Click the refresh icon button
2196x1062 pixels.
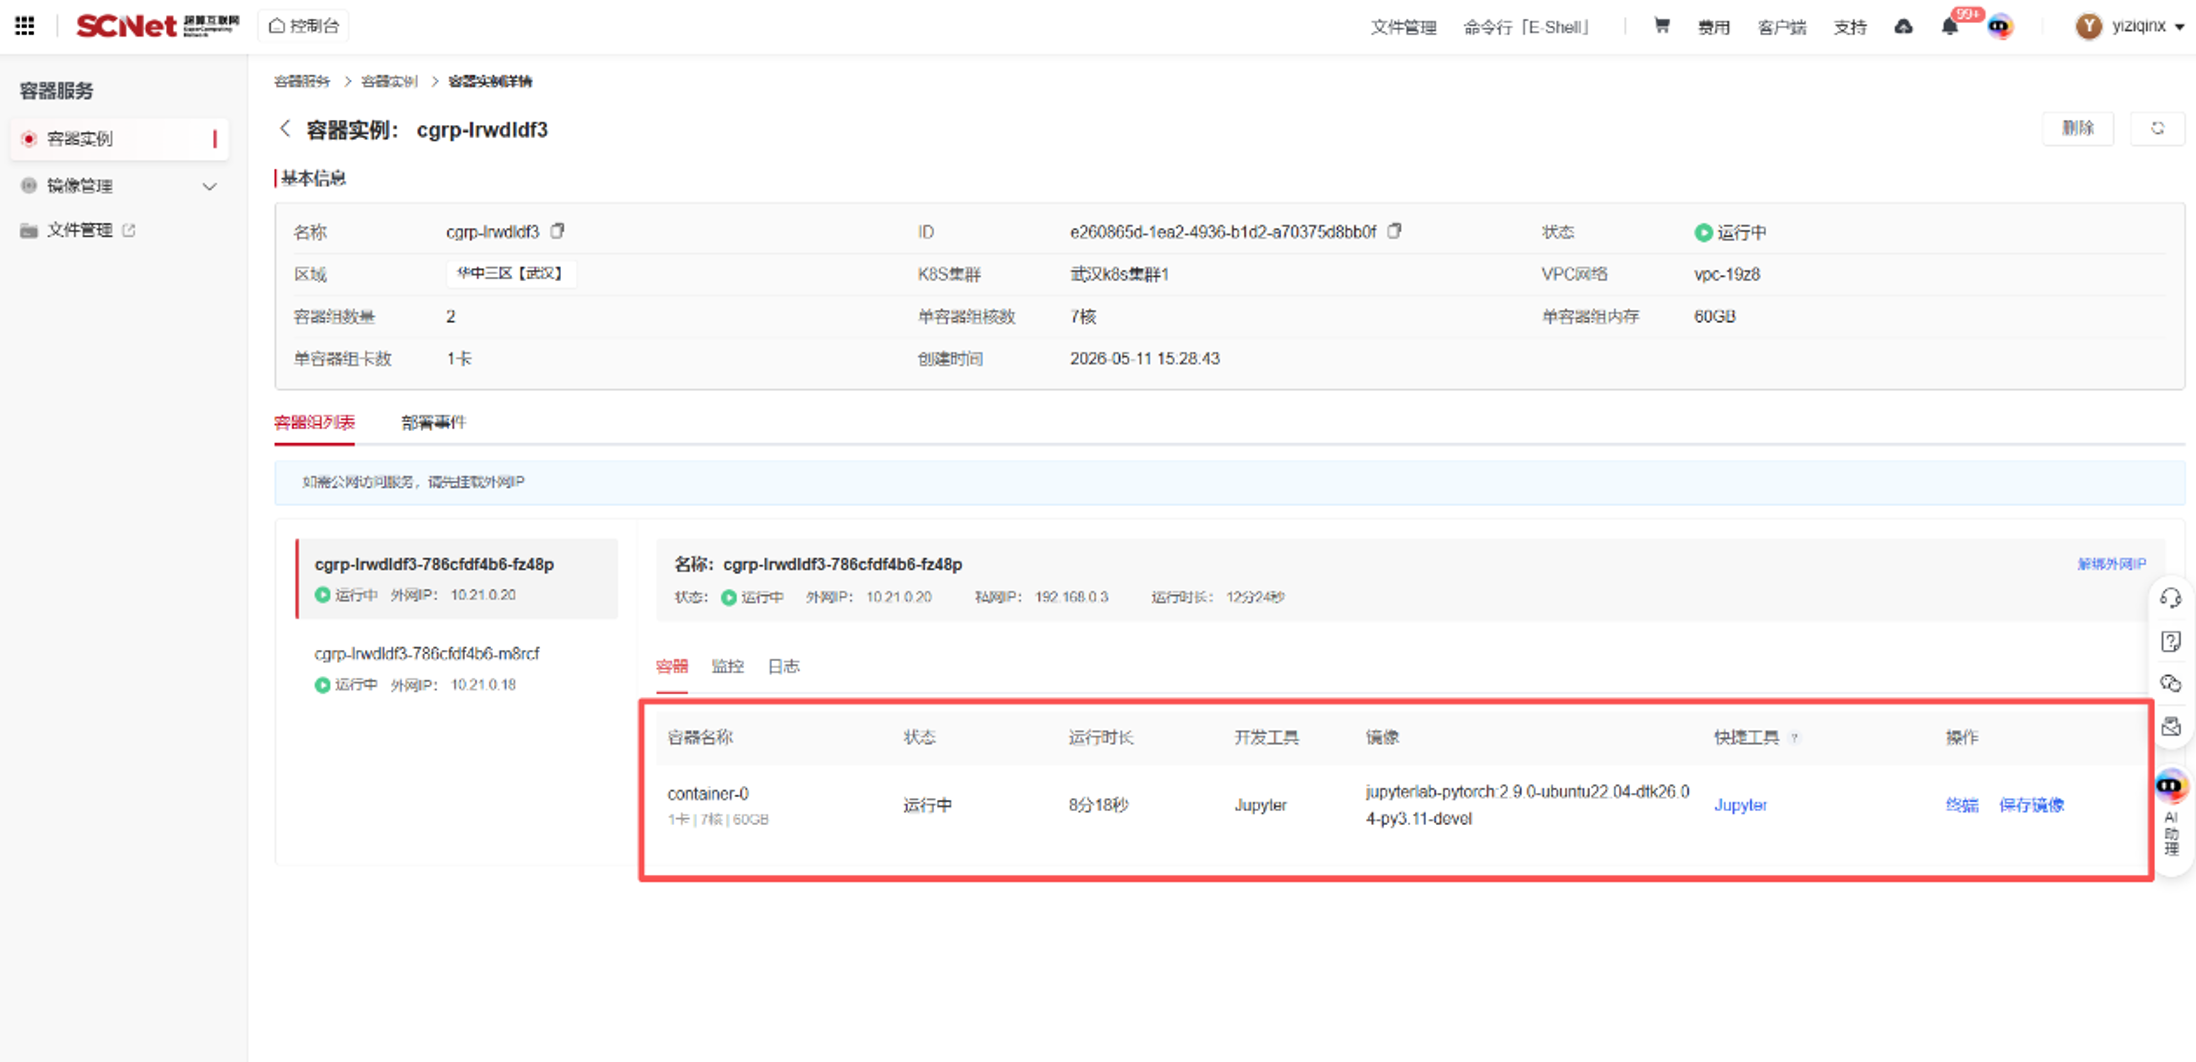[2158, 128]
